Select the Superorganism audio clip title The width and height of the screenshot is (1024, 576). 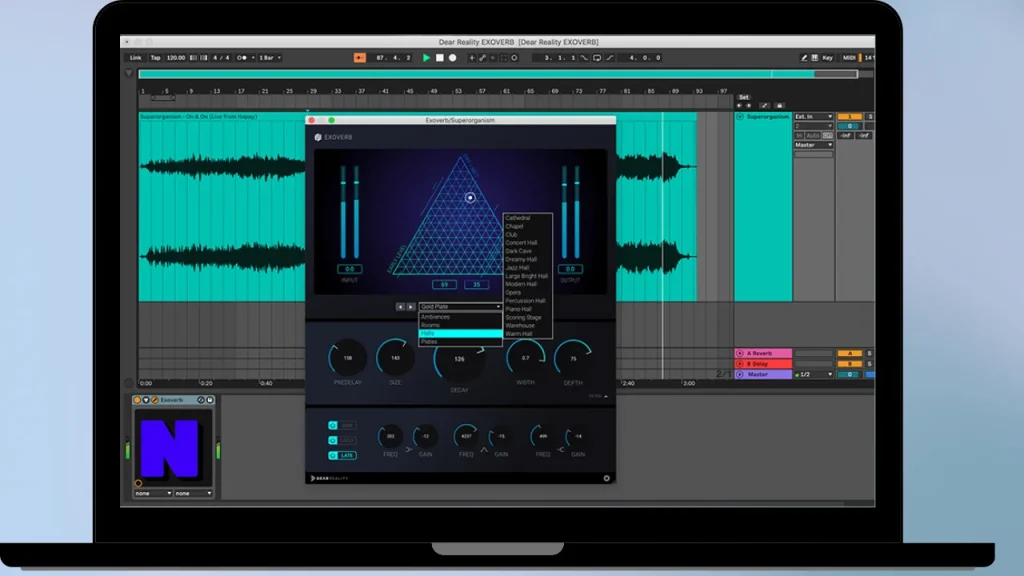coord(199,116)
